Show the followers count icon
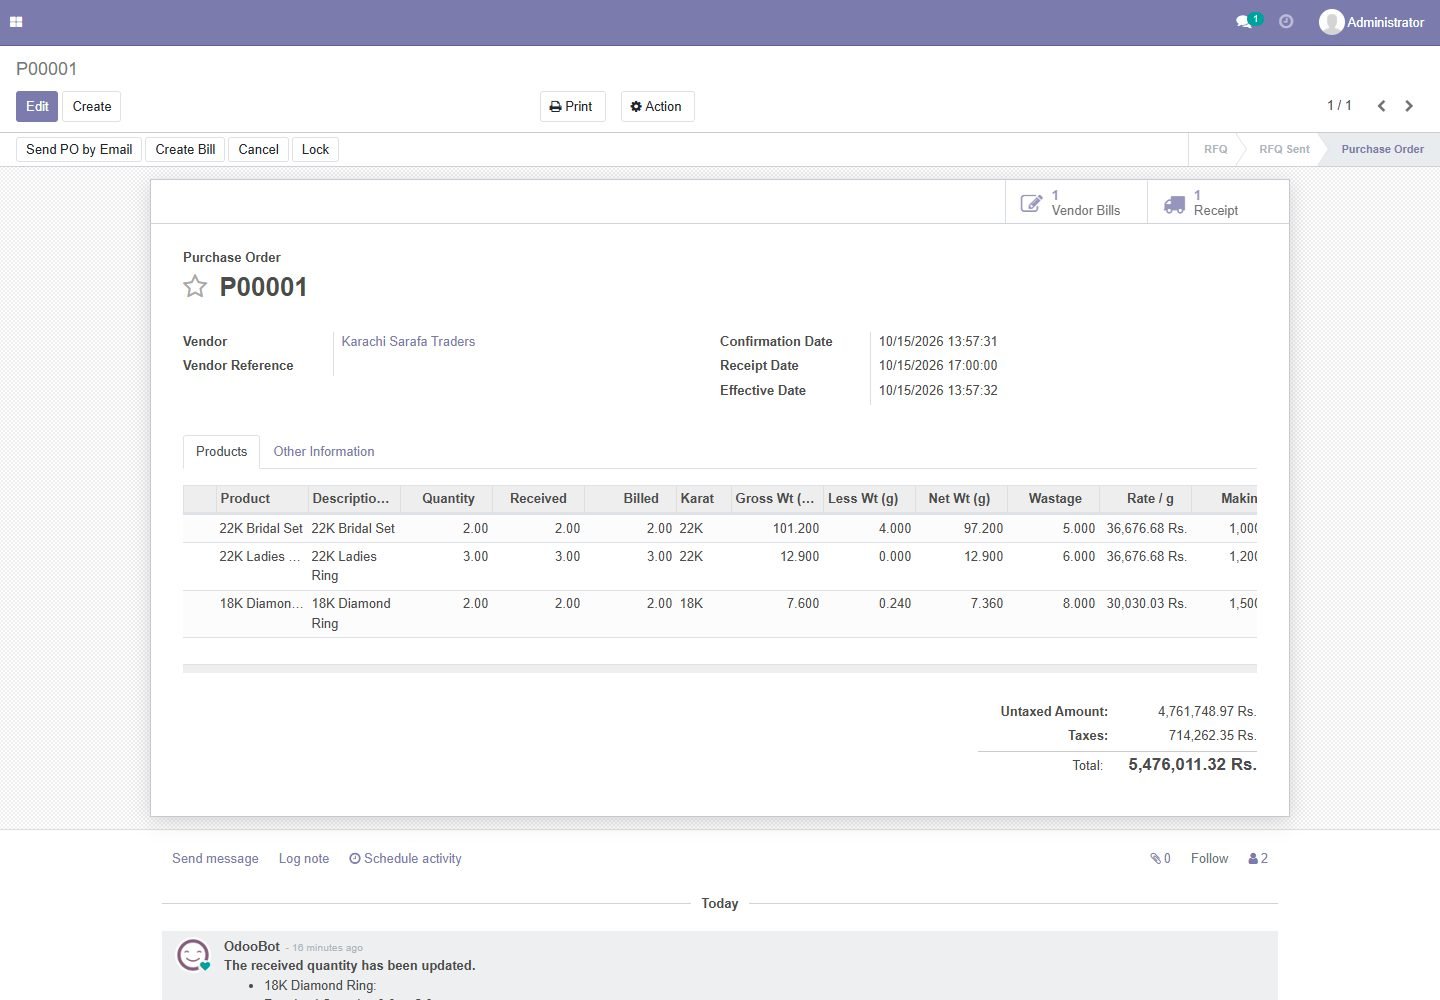Image resolution: width=1440 pixels, height=1000 pixels. point(1258,858)
